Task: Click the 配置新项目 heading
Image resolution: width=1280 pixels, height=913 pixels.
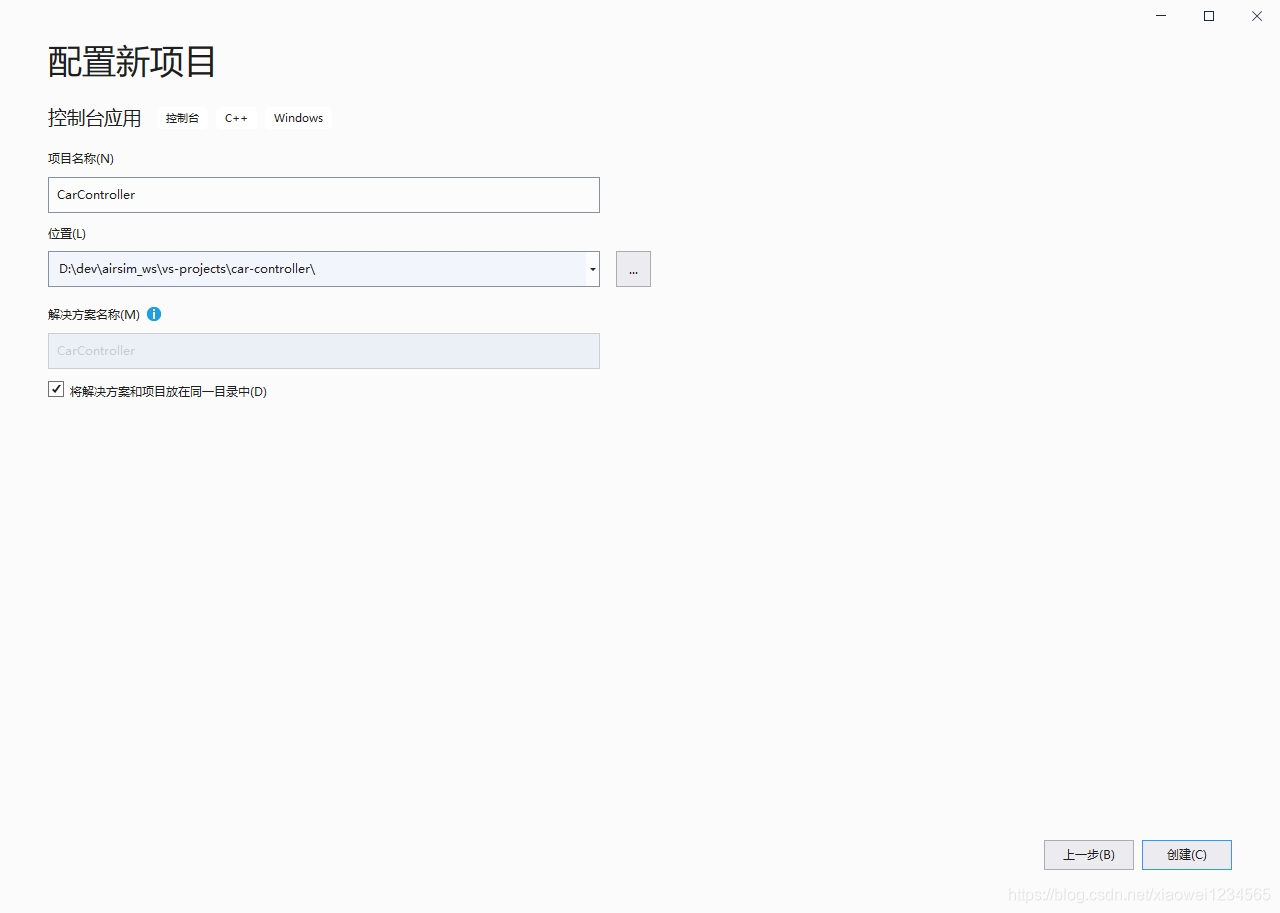Action: click(x=132, y=62)
